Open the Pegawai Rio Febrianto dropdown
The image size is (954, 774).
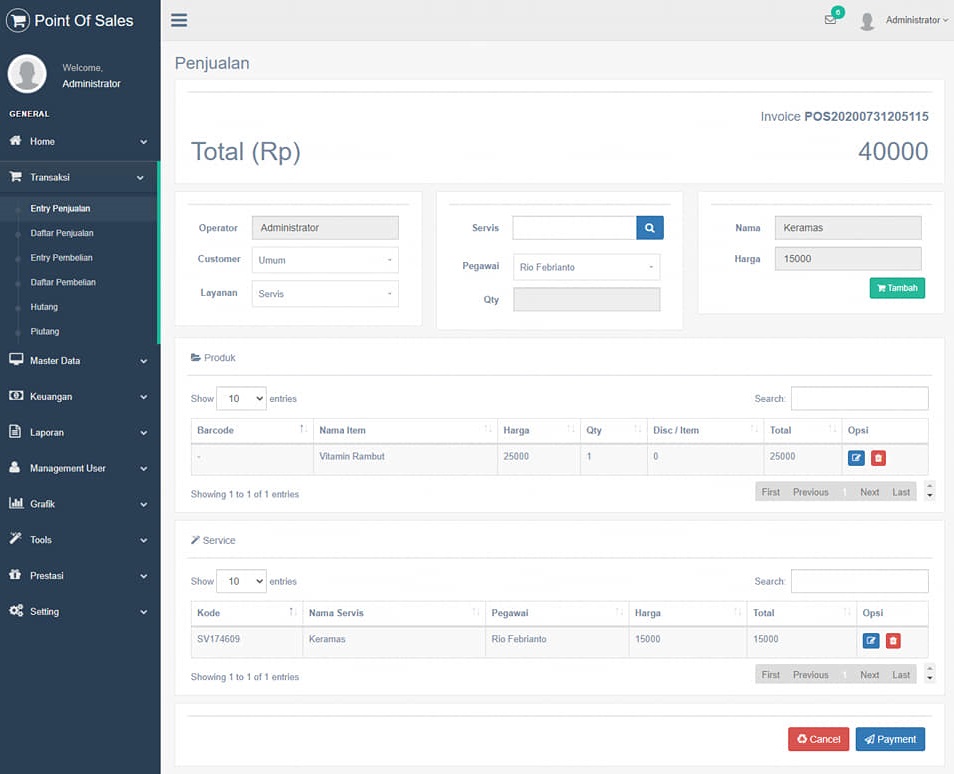click(587, 267)
